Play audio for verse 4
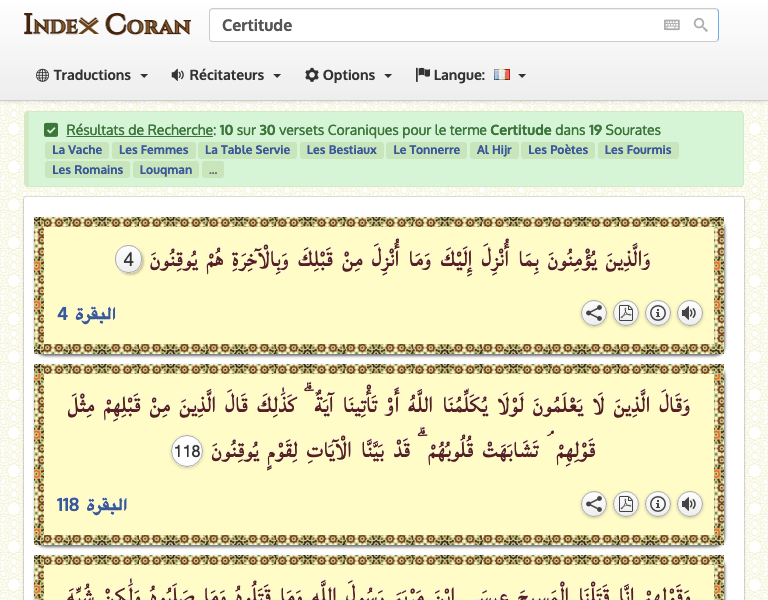 (689, 313)
